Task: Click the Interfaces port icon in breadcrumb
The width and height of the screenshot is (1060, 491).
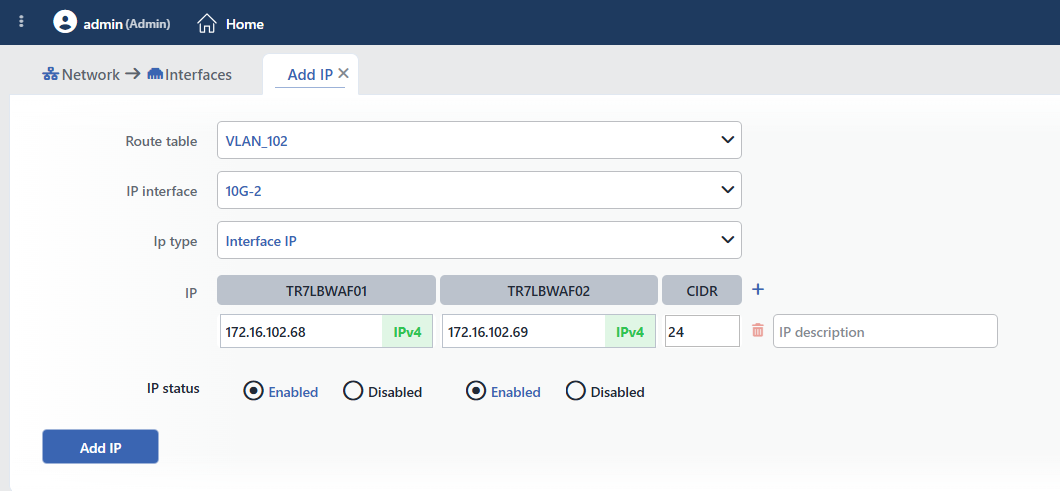Action: [155, 74]
